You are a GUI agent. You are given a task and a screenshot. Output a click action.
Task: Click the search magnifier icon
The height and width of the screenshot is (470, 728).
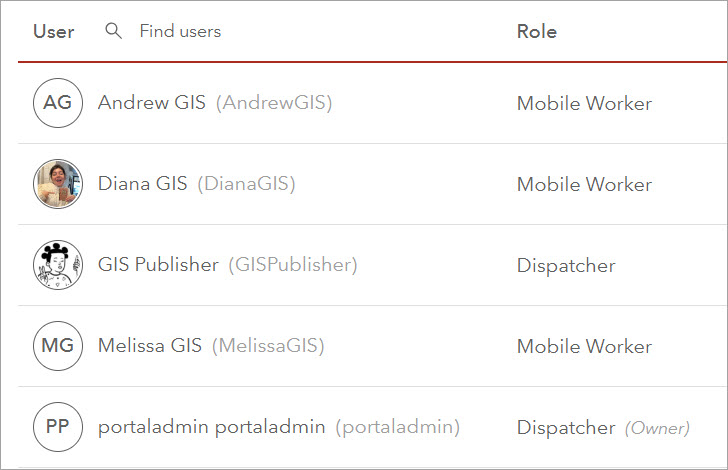click(114, 31)
